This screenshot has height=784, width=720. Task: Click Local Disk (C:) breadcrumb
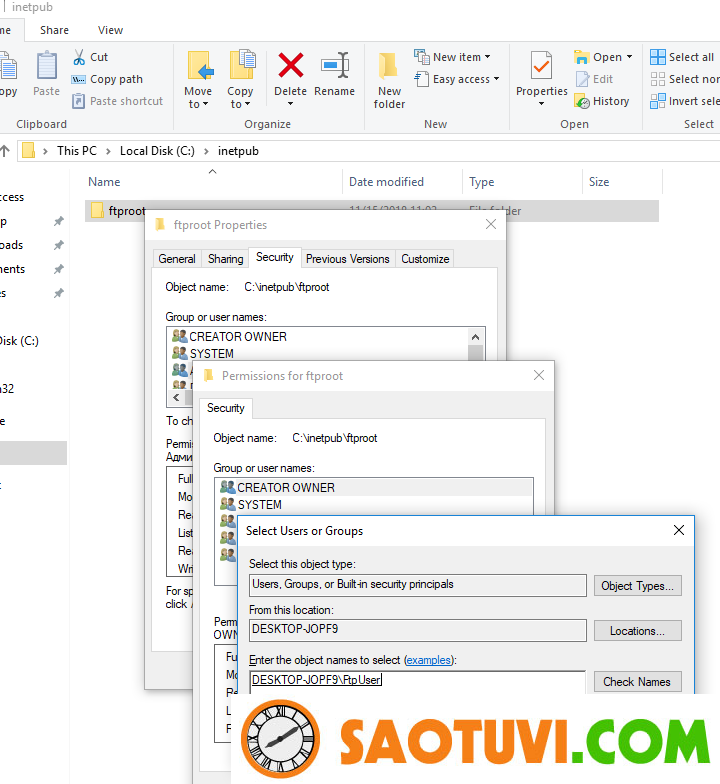157,151
